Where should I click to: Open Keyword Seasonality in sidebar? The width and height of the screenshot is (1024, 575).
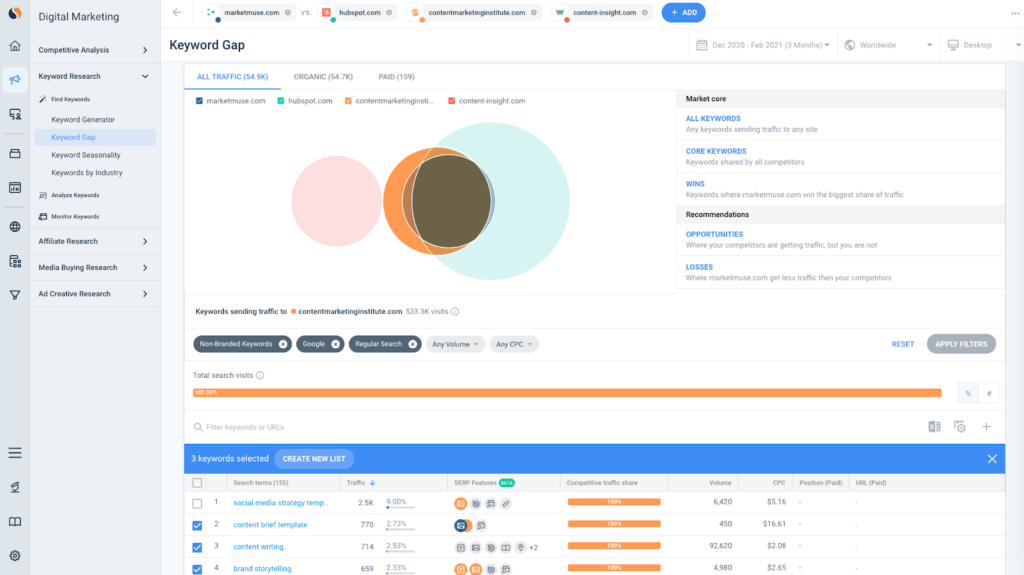click(86, 155)
